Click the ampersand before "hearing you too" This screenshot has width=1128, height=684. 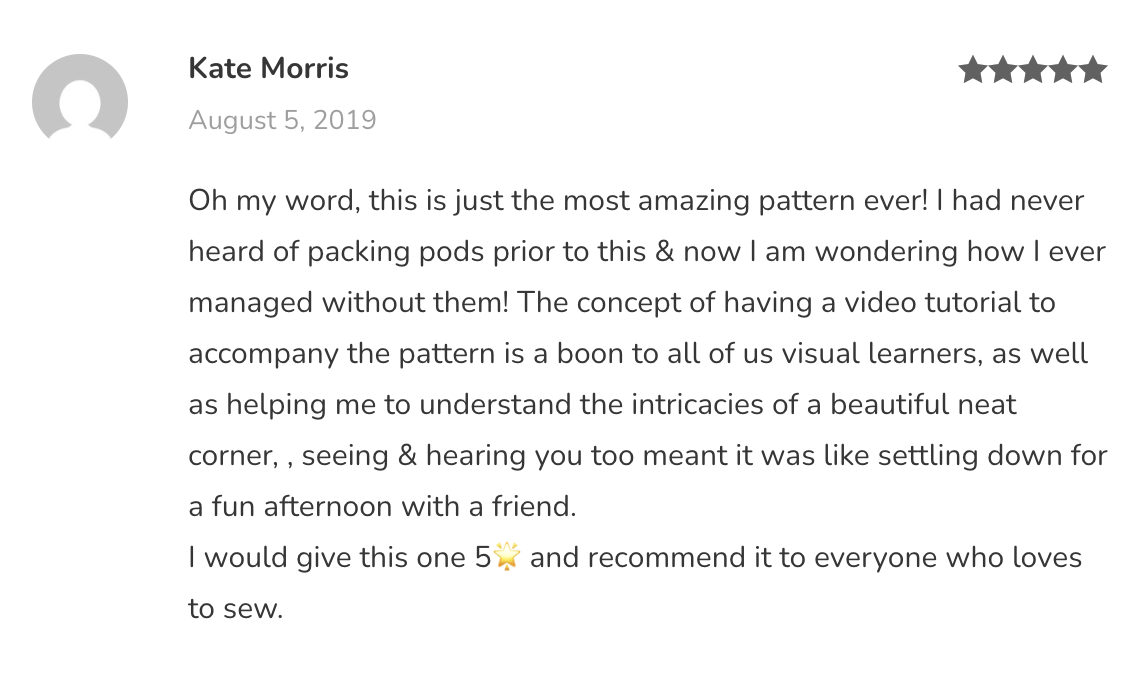pos(406,455)
